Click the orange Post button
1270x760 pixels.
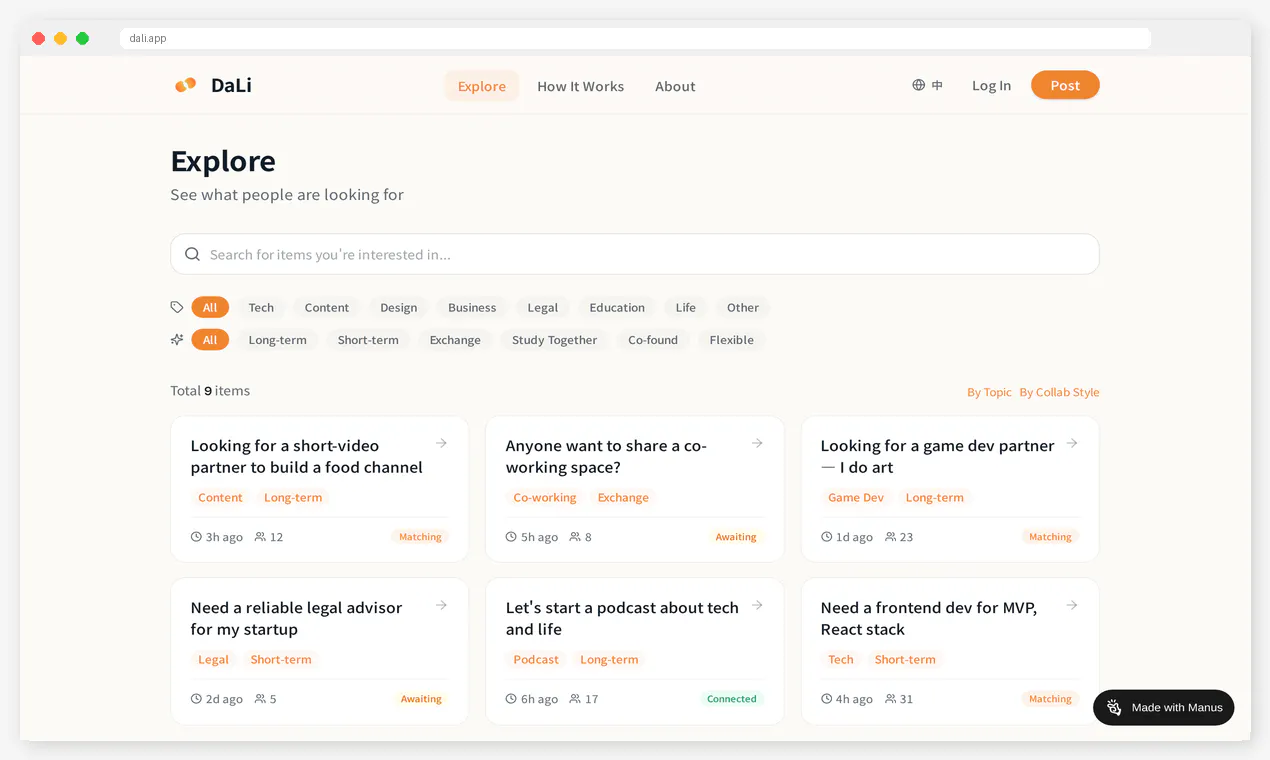1065,85
